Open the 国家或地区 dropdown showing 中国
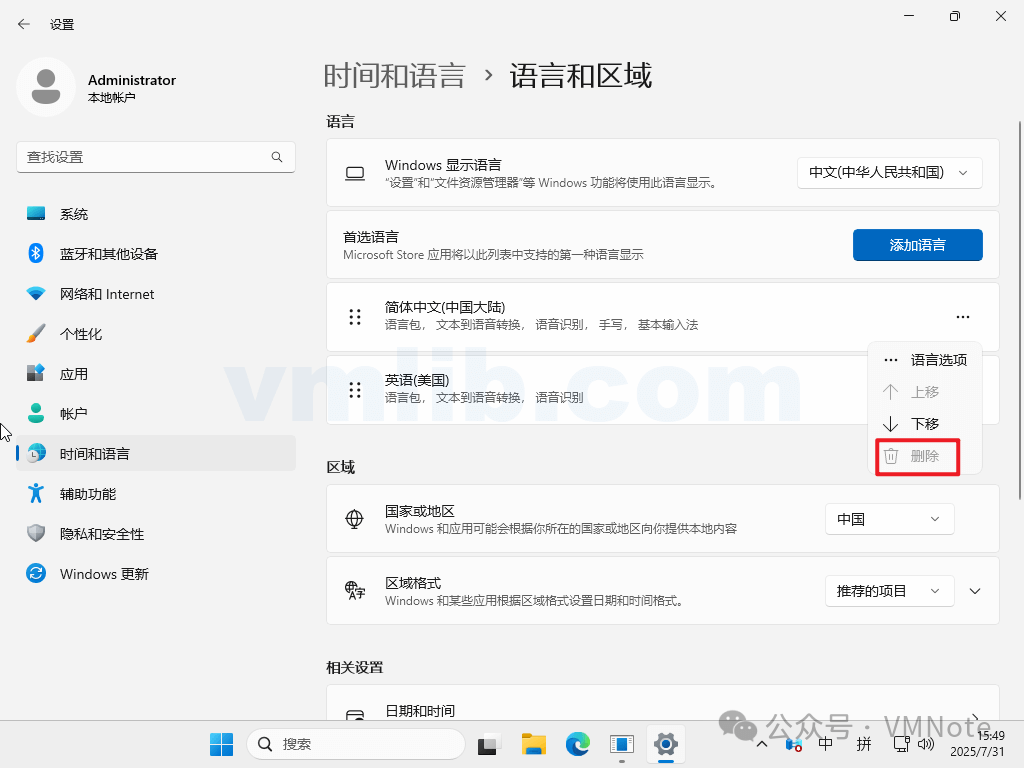The width and height of the screenshot is (1024, 768). tap(889, 519)
